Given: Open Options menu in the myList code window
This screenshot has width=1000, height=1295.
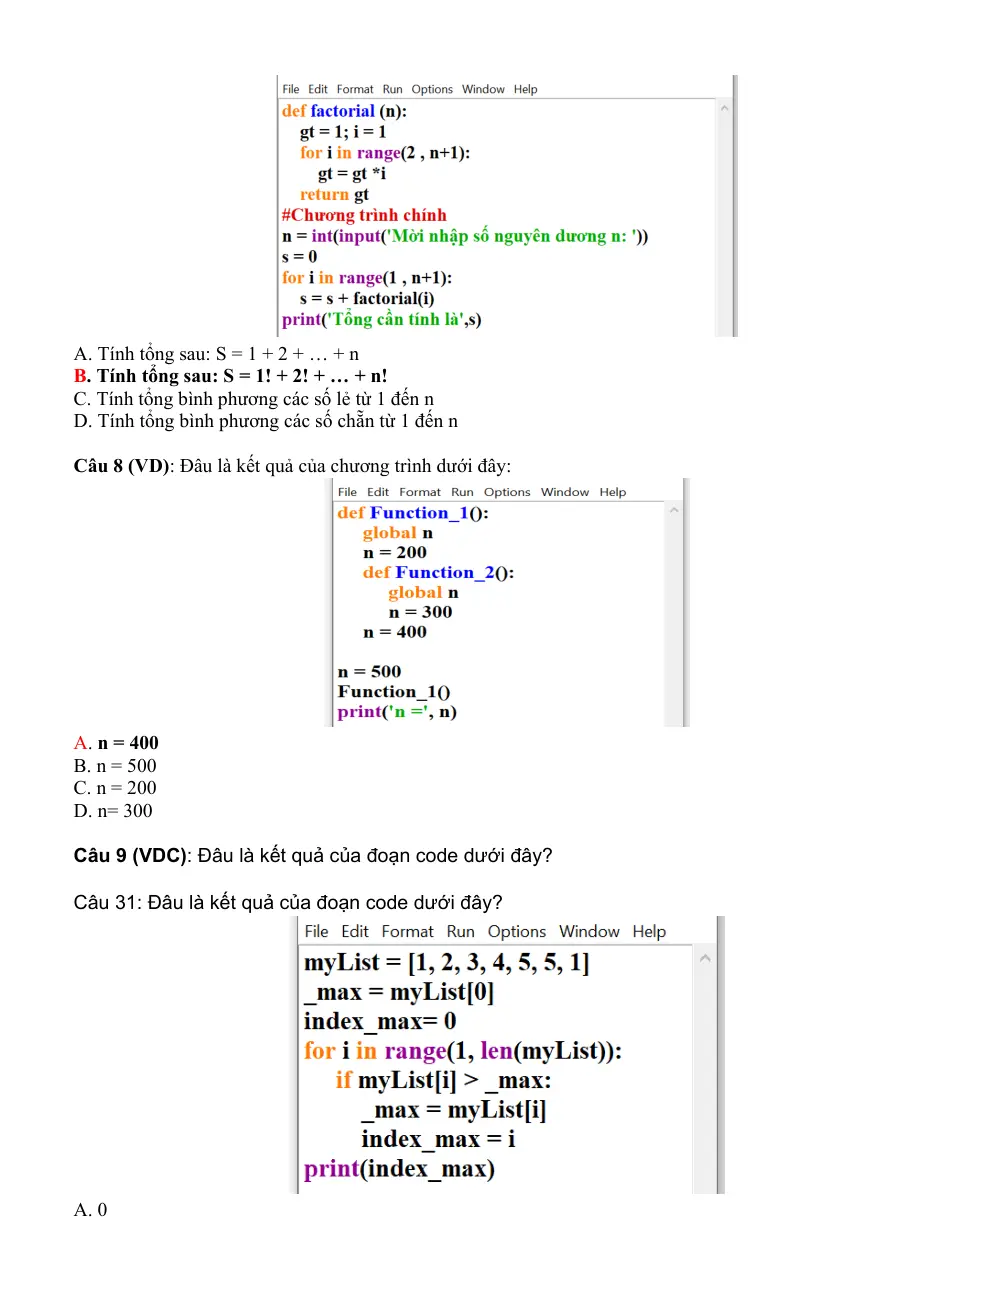Looking at the screenshot, I should 517,931.
